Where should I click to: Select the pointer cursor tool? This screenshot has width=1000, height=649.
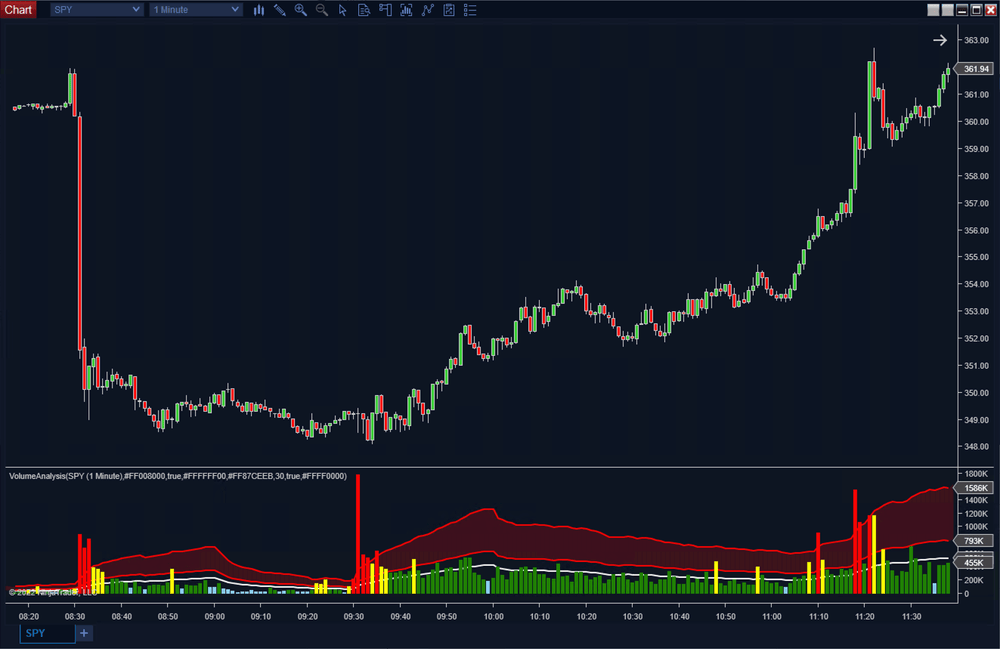click(343, 10)
